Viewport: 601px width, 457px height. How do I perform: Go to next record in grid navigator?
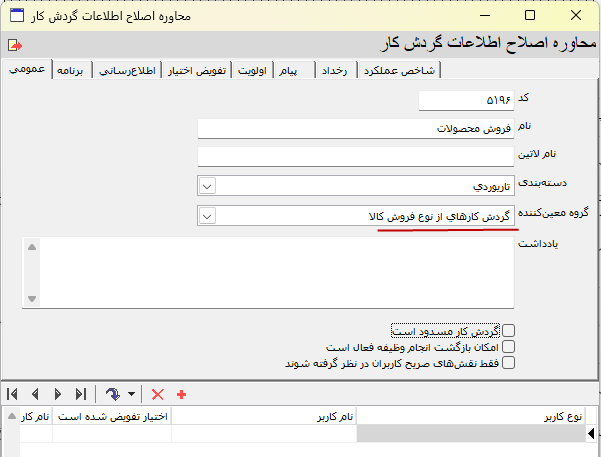point(58,394)
